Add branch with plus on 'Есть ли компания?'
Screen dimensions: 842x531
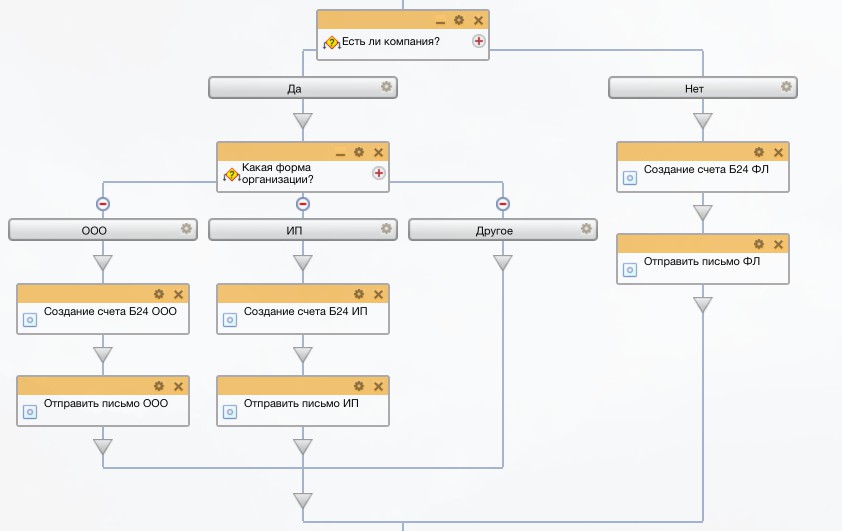(x=479, y=41)
